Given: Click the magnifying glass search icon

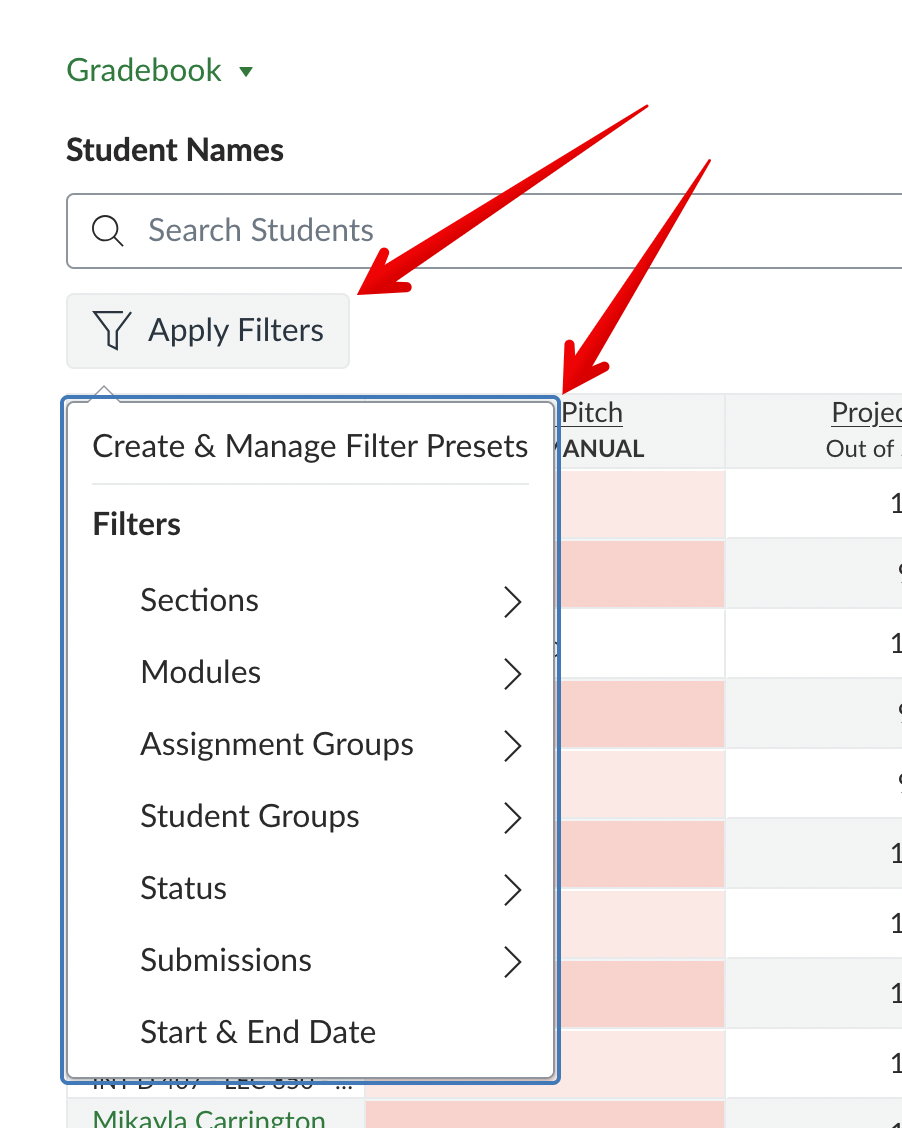Looking at the screenshot, I should [107, 231].
